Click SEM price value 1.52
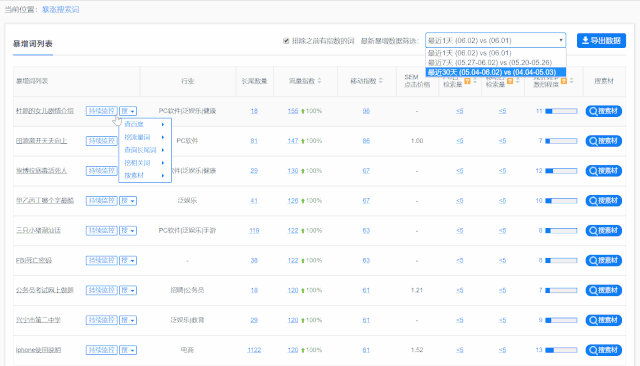Screen dimensions: 640x366 pyautogui.click(x=417, y=350)
